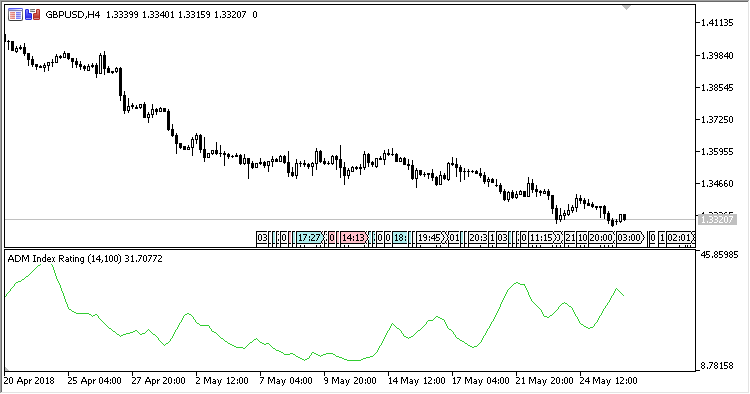Click the 7 May 04:00 time label
The image size is (750, 394).
tap(286, 381)
